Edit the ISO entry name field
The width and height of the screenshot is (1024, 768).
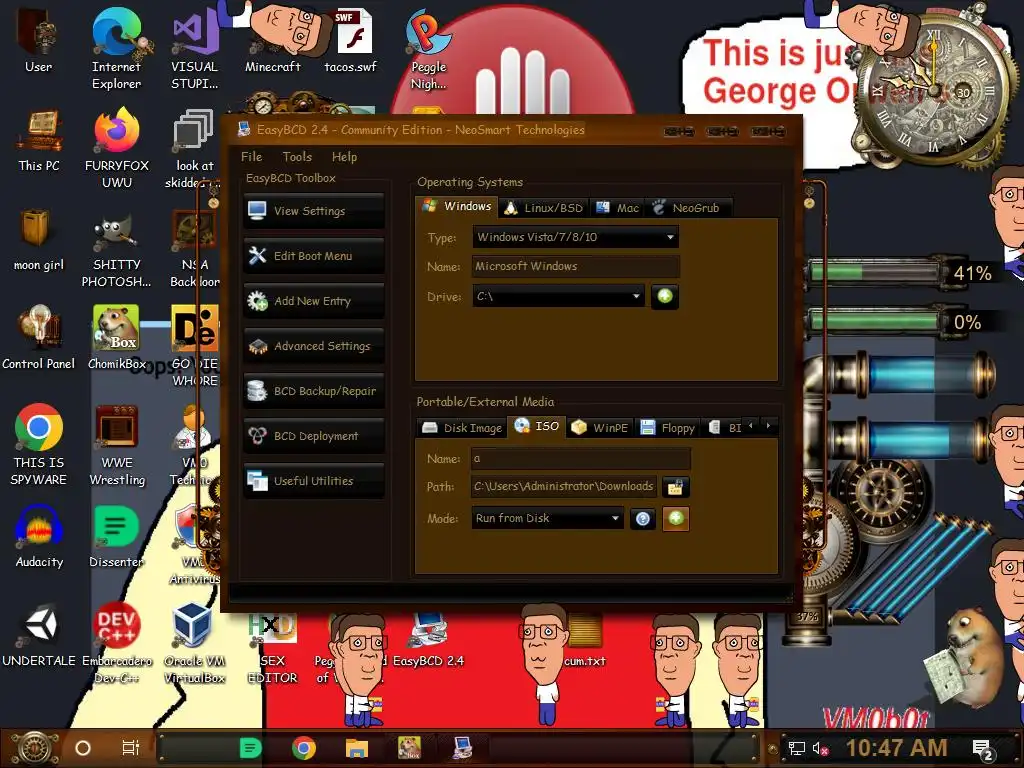tap(581, 458)
